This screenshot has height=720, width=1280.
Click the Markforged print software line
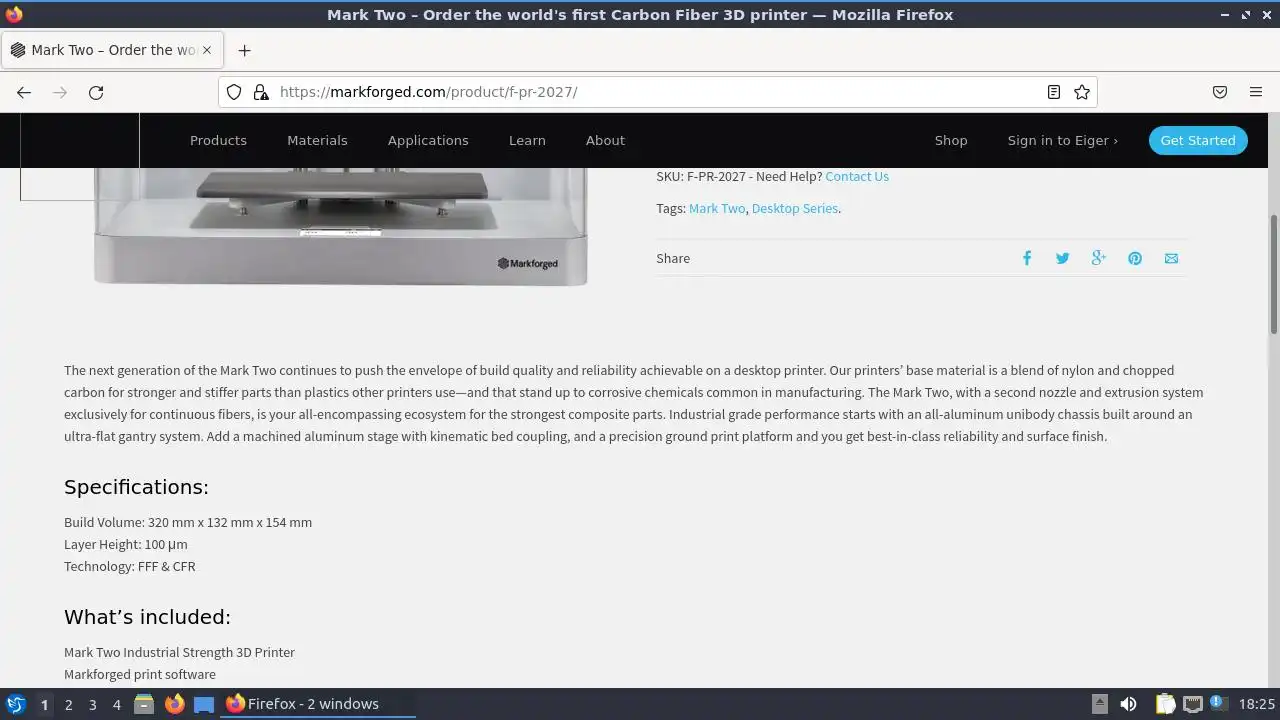pos(140,674)
